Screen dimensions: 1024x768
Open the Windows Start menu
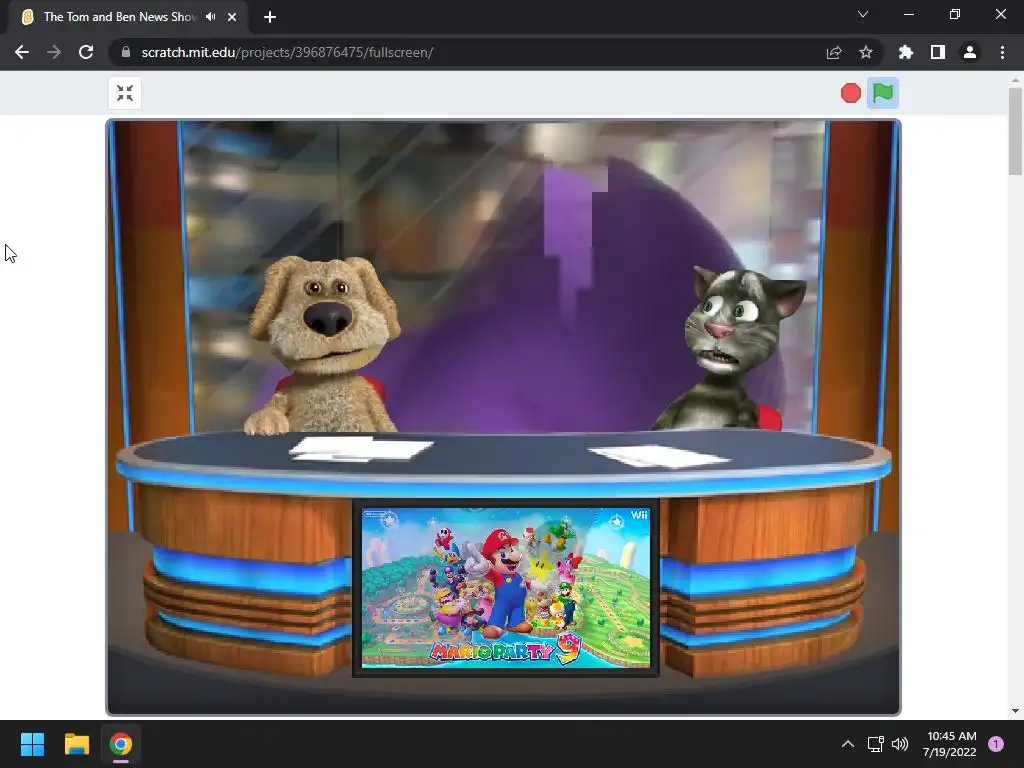(32, 744)
